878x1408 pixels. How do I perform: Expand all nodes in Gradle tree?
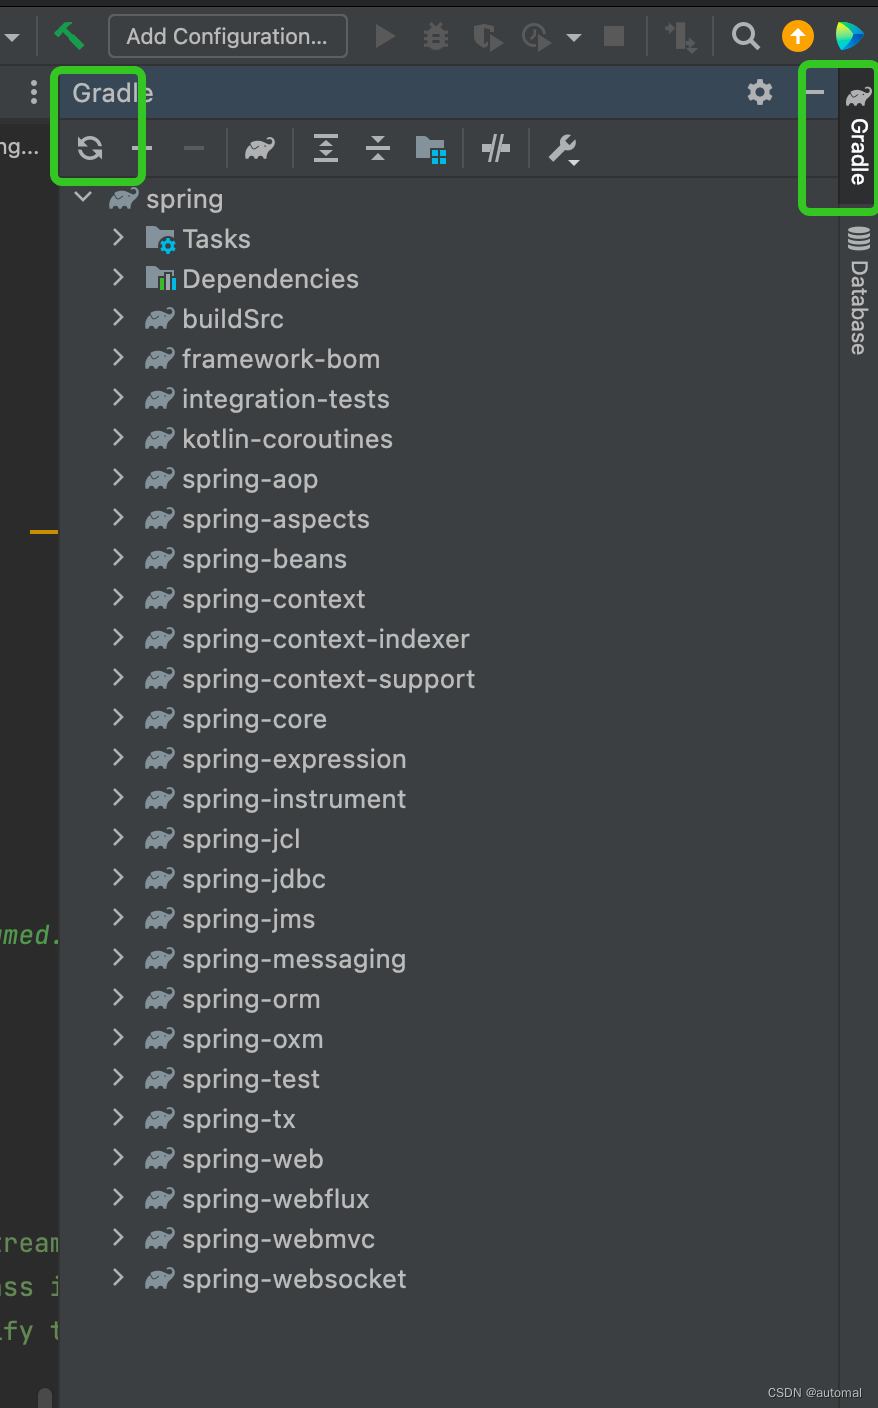(x=326, y=149)
